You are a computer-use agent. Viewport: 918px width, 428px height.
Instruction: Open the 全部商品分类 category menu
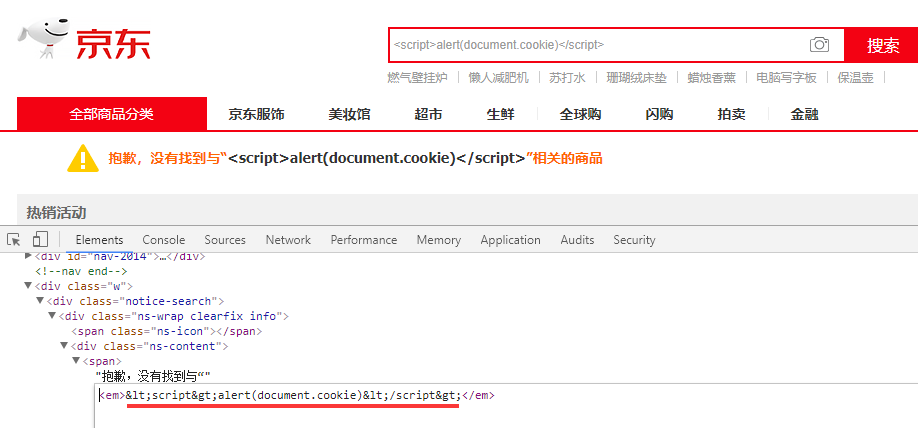pos(112,114)
